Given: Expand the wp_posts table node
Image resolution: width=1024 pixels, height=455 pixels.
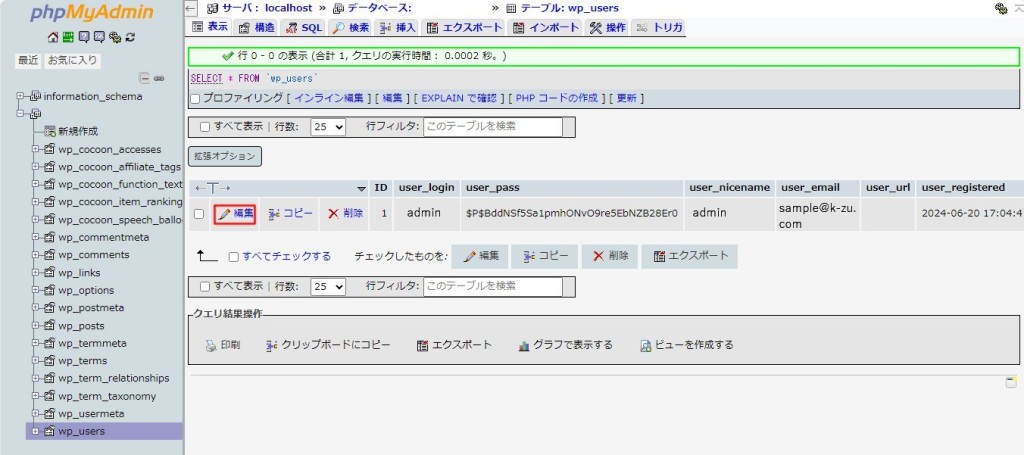Looking at the screenshot, I should [x=36, y=326].
